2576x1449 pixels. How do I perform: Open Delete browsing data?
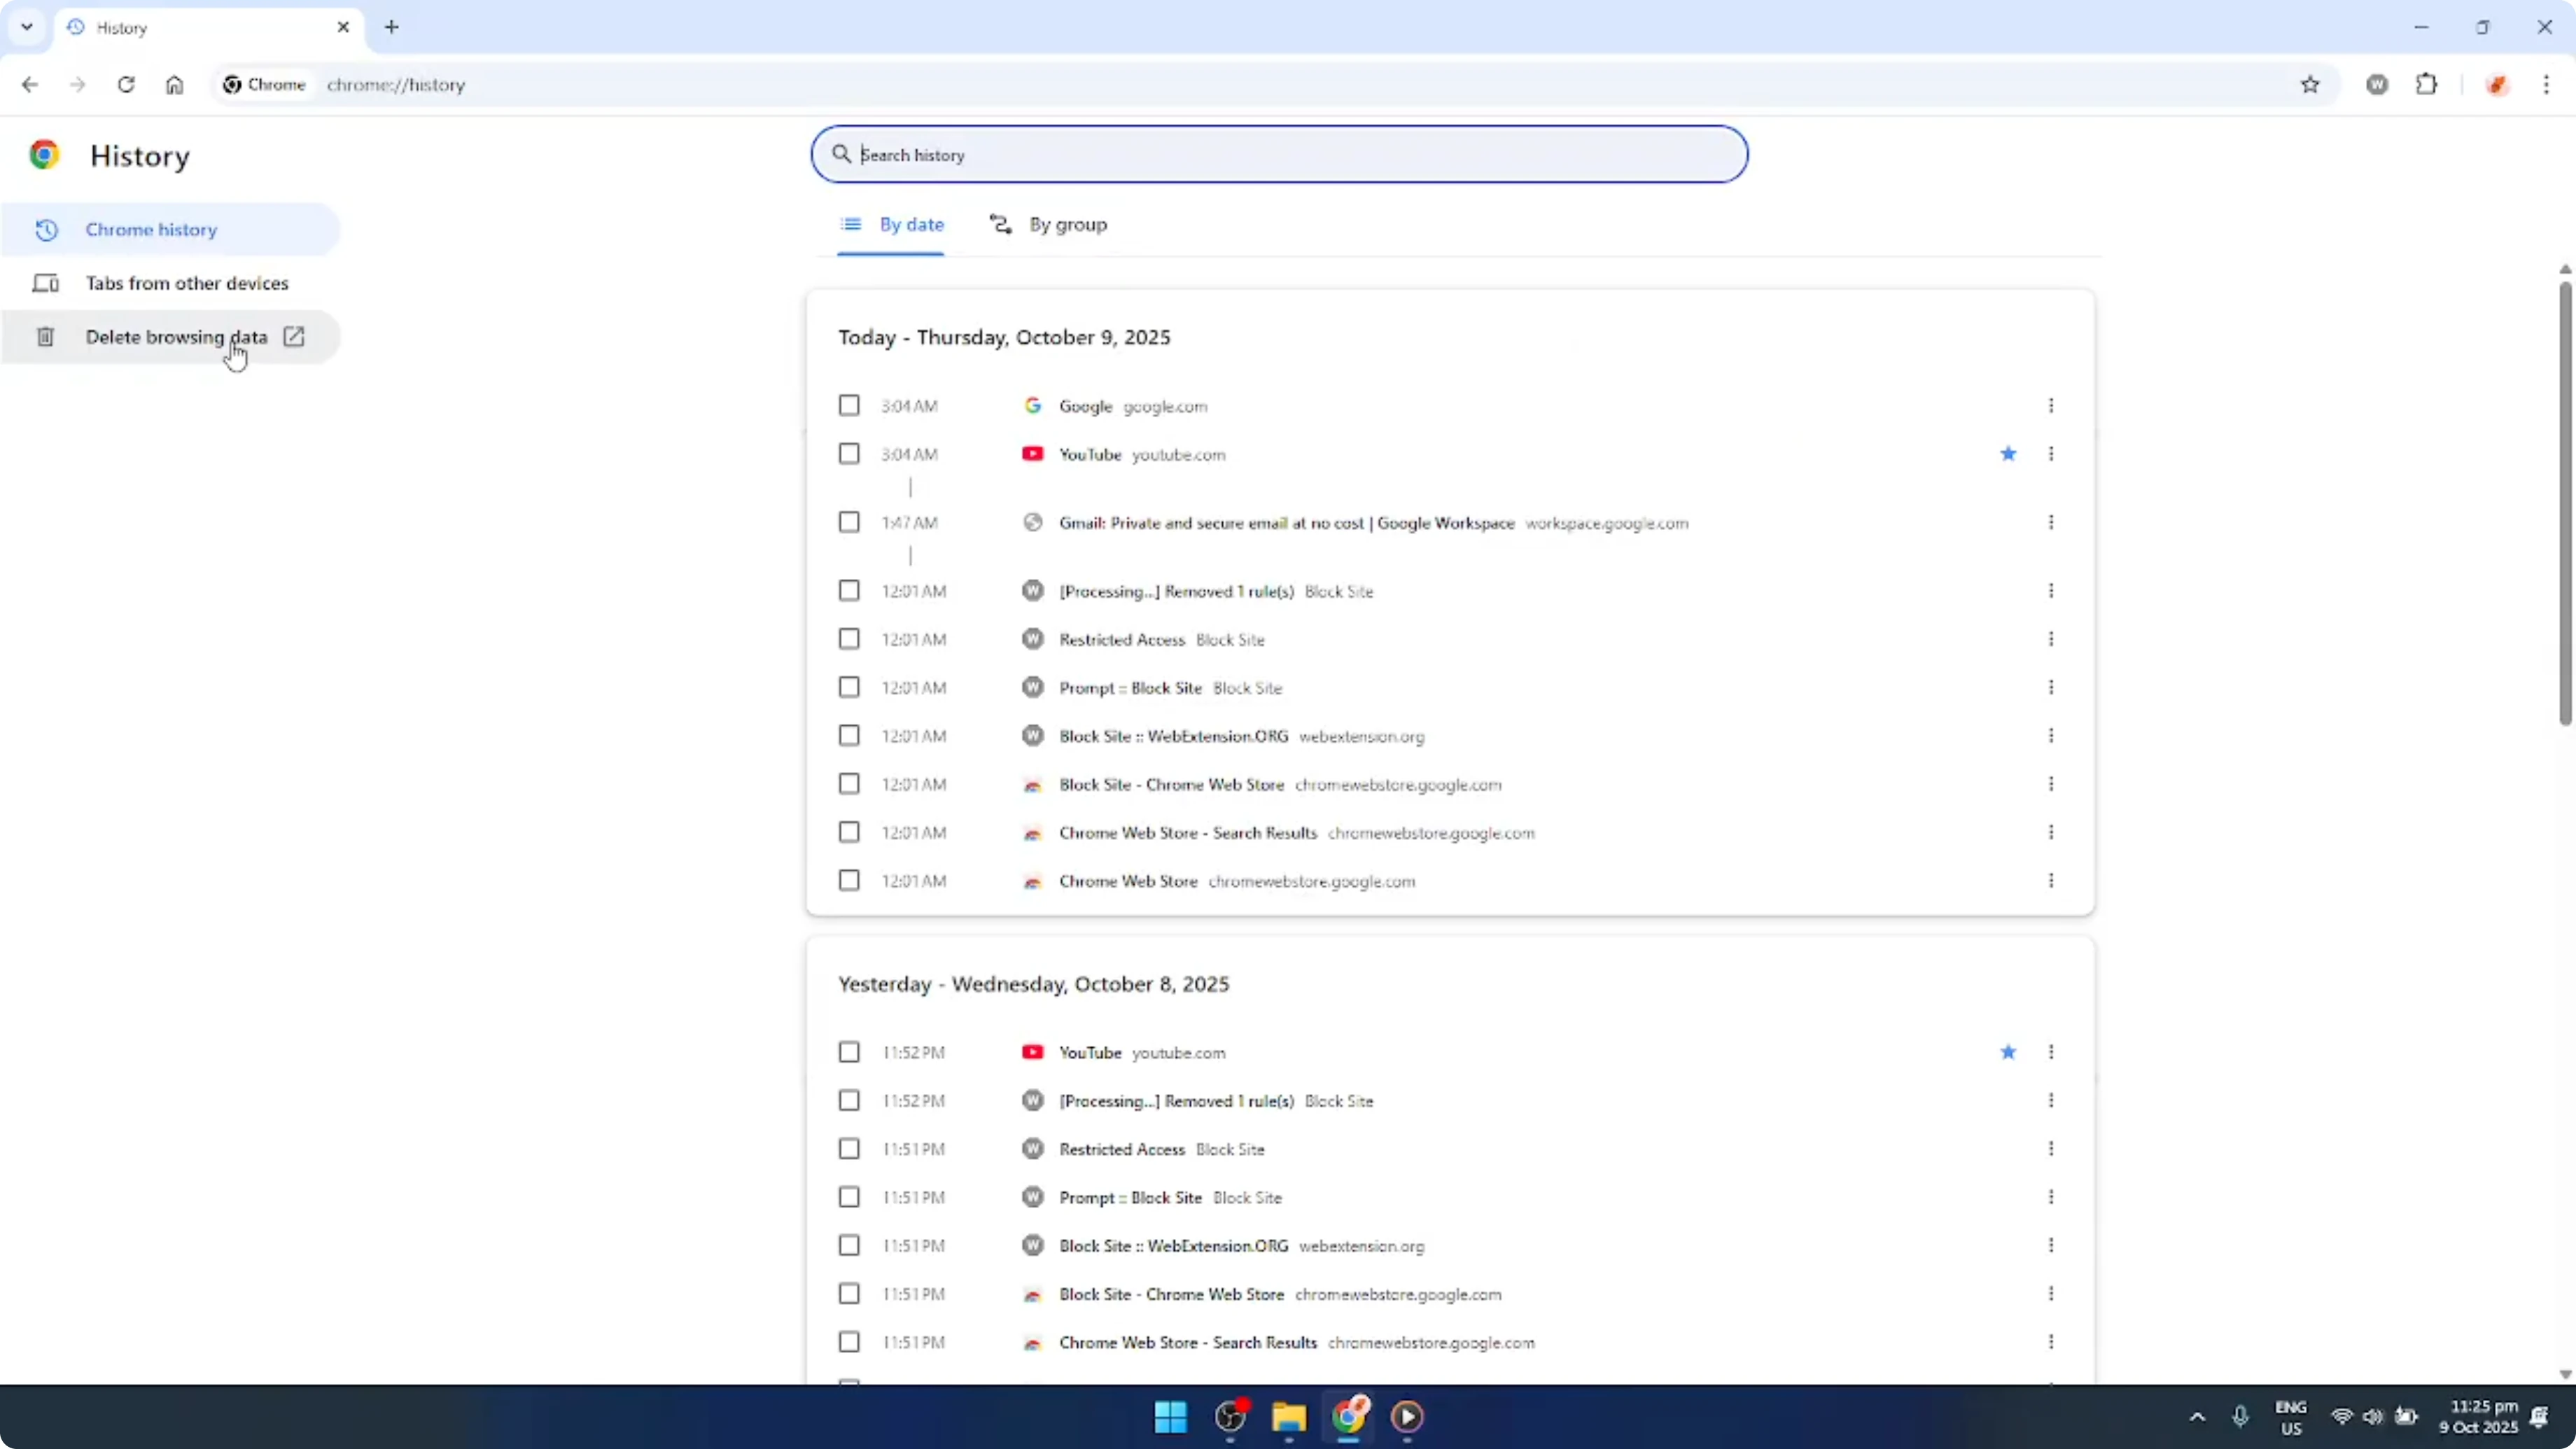pyautogui.click(x=170, y=337)
